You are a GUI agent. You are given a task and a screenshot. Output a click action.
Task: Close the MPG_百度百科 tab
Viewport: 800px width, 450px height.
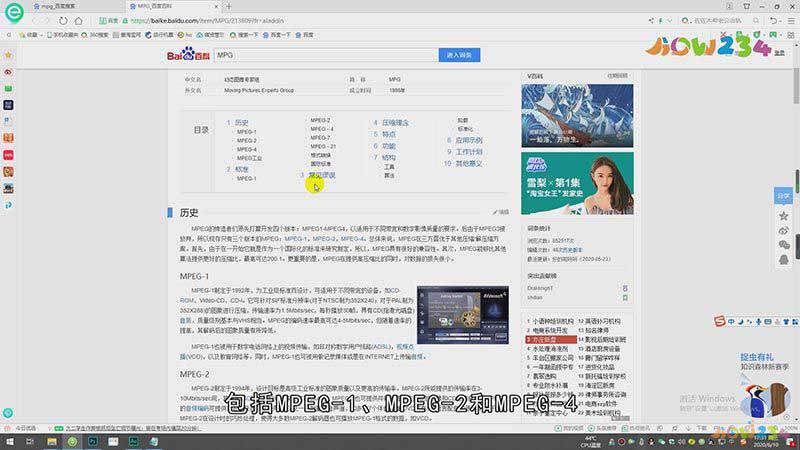(x=216, y=7)
